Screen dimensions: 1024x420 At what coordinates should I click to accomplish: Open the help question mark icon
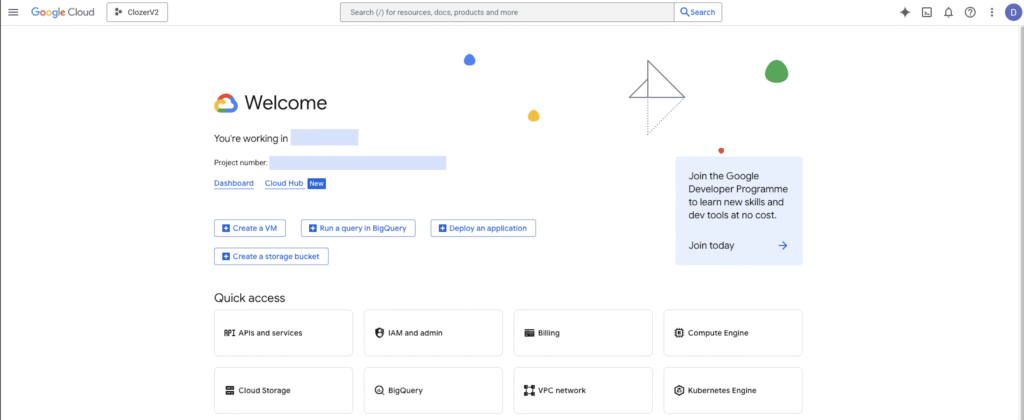tap(970, 12)
